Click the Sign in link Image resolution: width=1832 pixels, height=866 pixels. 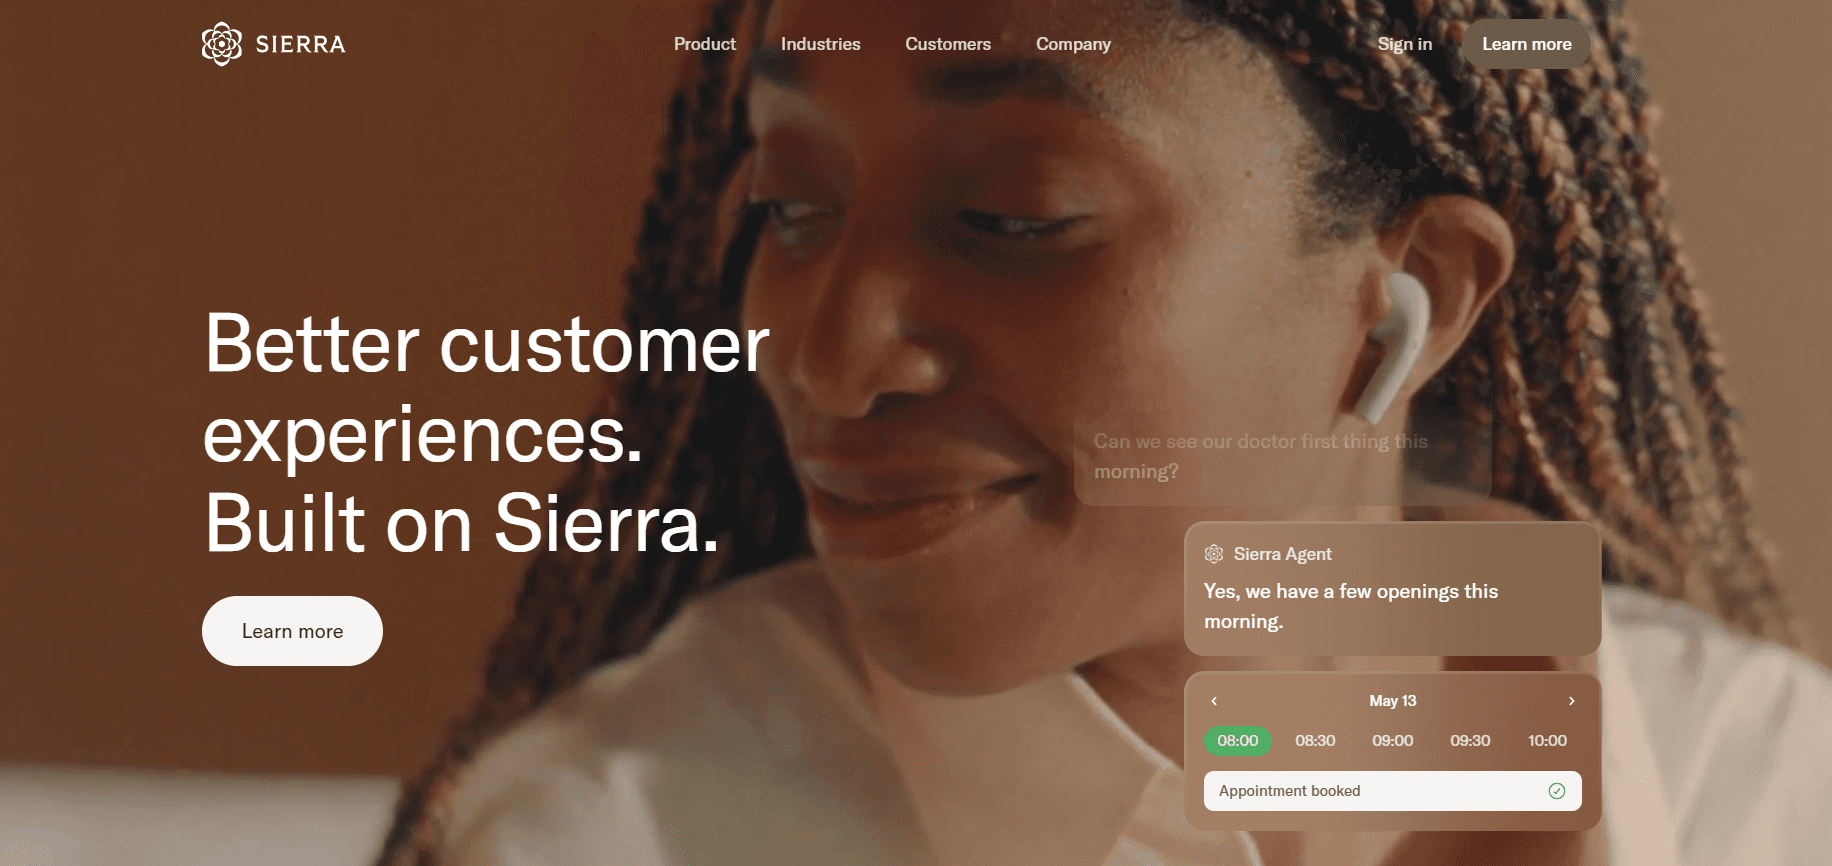point(1405,44)
